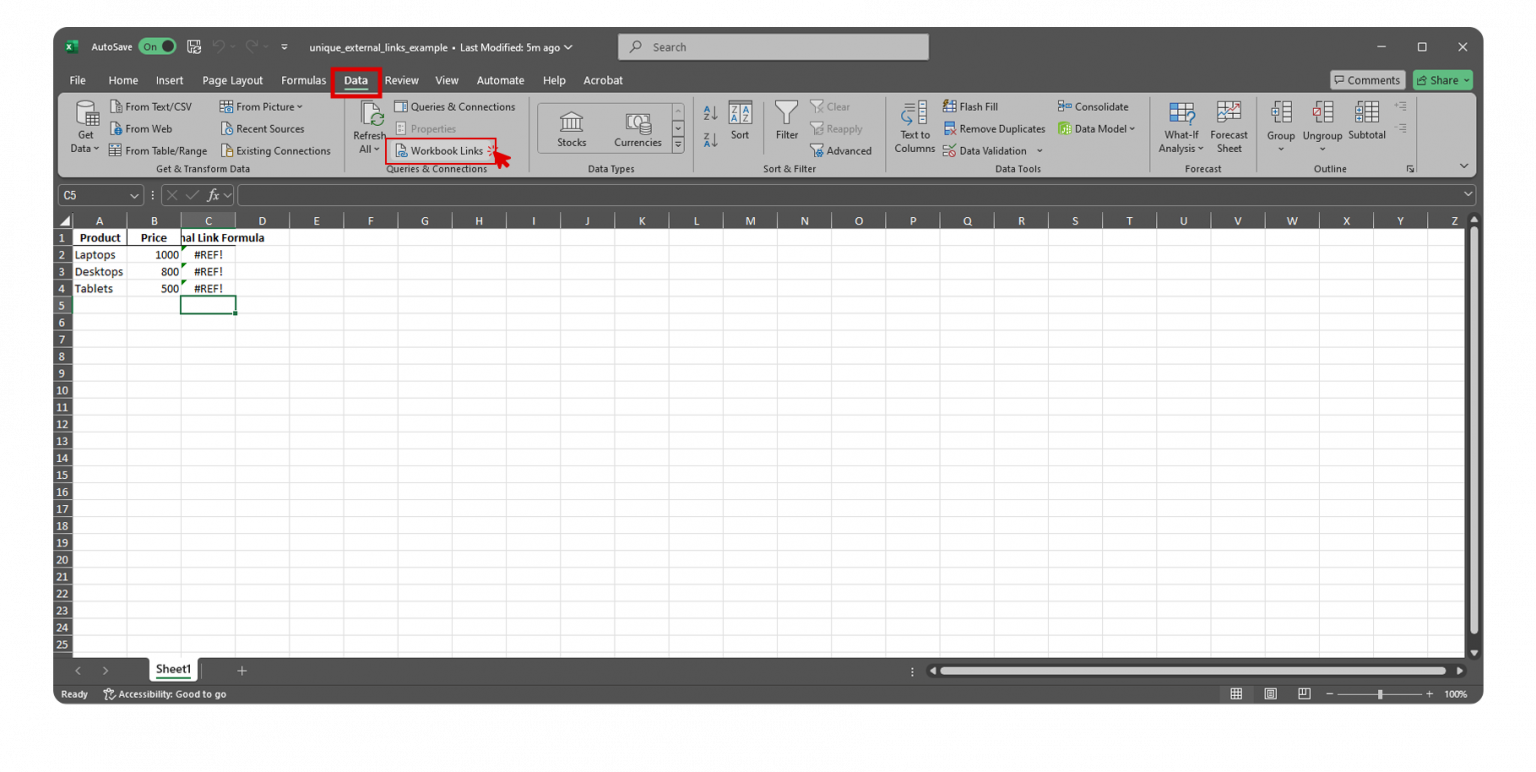Open the Consolidate tool
Viewport: 1536px width, 772px height.
click(1095, 106)
